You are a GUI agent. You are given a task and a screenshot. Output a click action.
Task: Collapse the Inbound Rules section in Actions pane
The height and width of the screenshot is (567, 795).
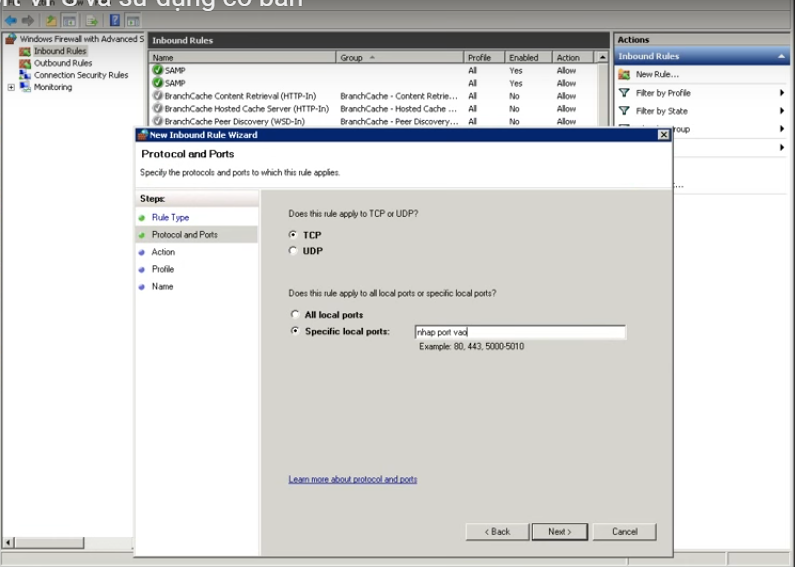click(781, 56)
